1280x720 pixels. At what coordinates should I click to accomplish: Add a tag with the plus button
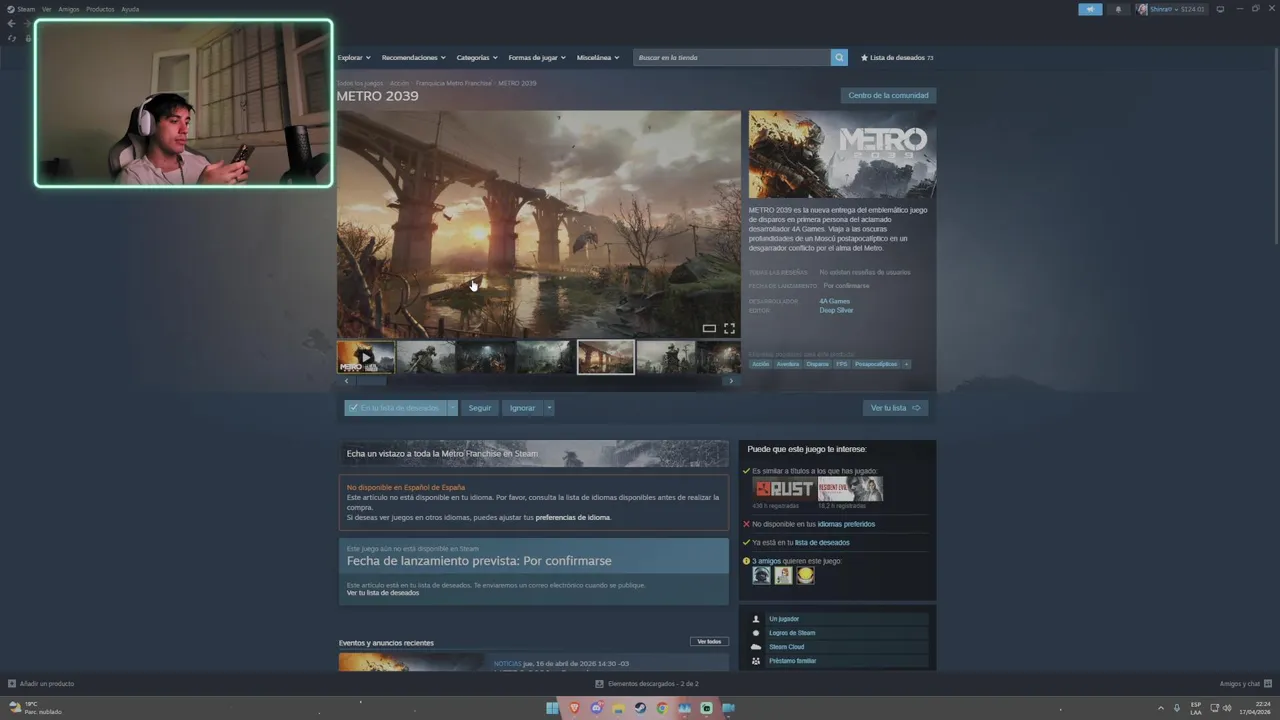(x=907, y=364)
